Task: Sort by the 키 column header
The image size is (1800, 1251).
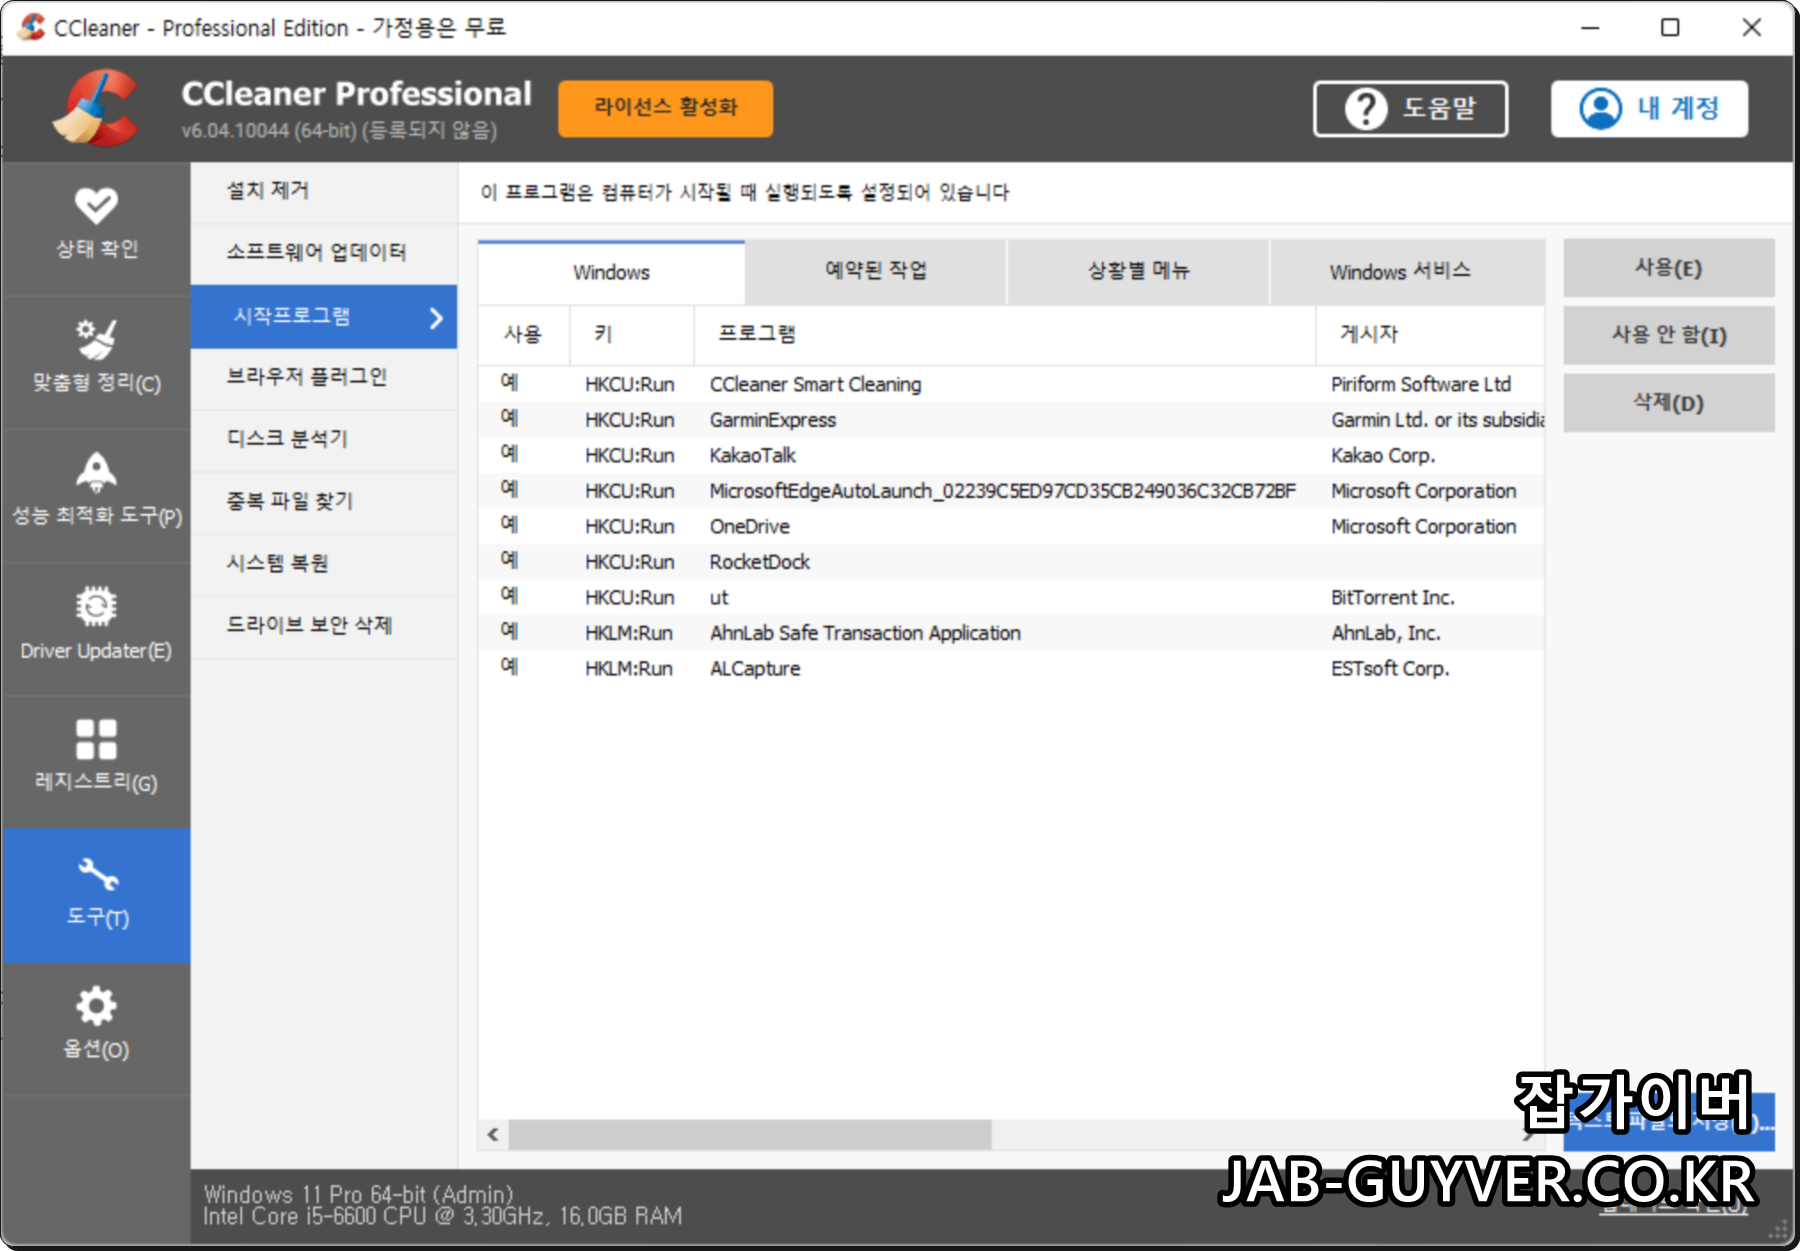Action: click(x=632, y=334)
